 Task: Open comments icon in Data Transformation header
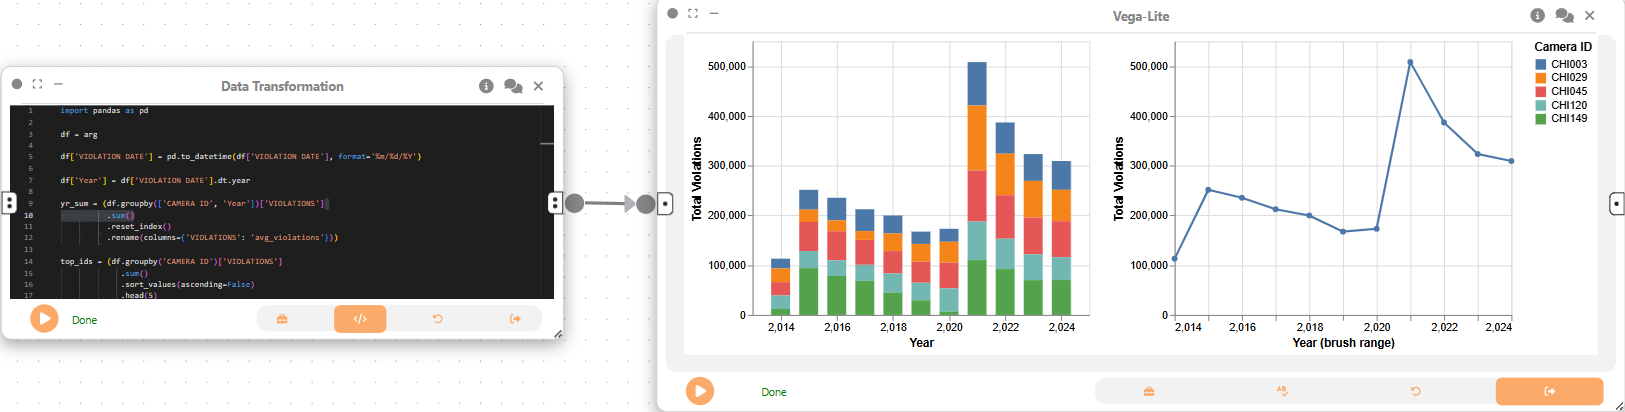(x=513, y=86)
